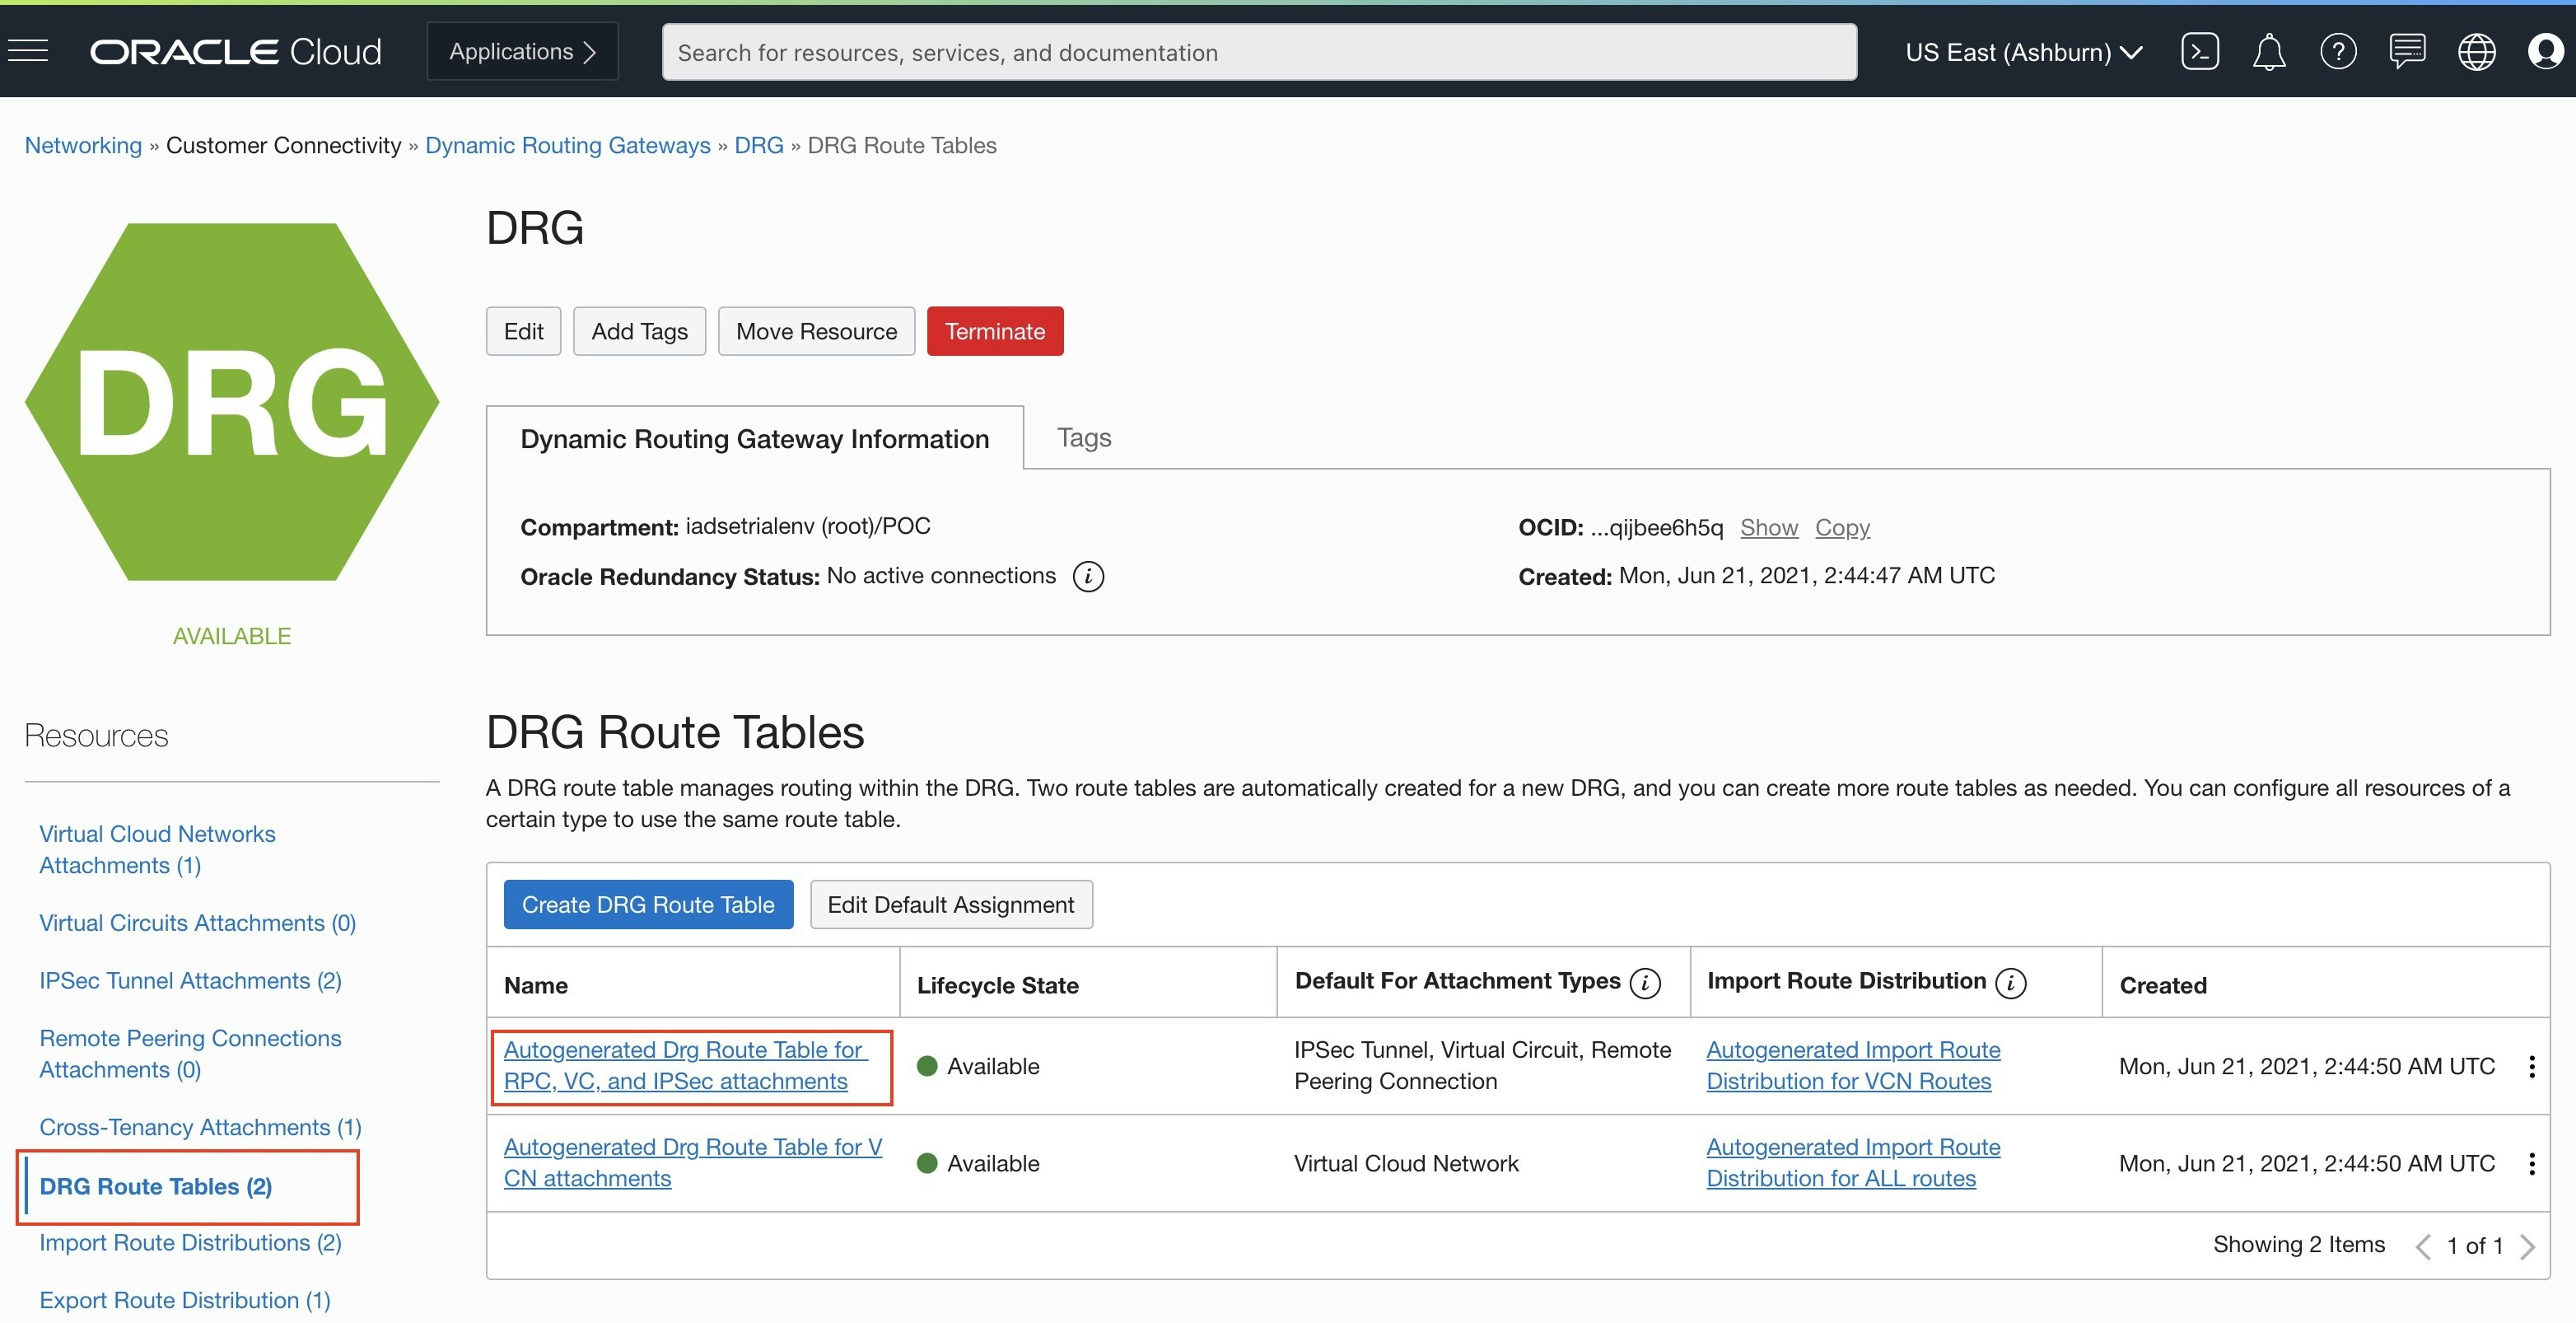
Task: Open the hamburger navigation menu
Action: (x=28, y=51)
